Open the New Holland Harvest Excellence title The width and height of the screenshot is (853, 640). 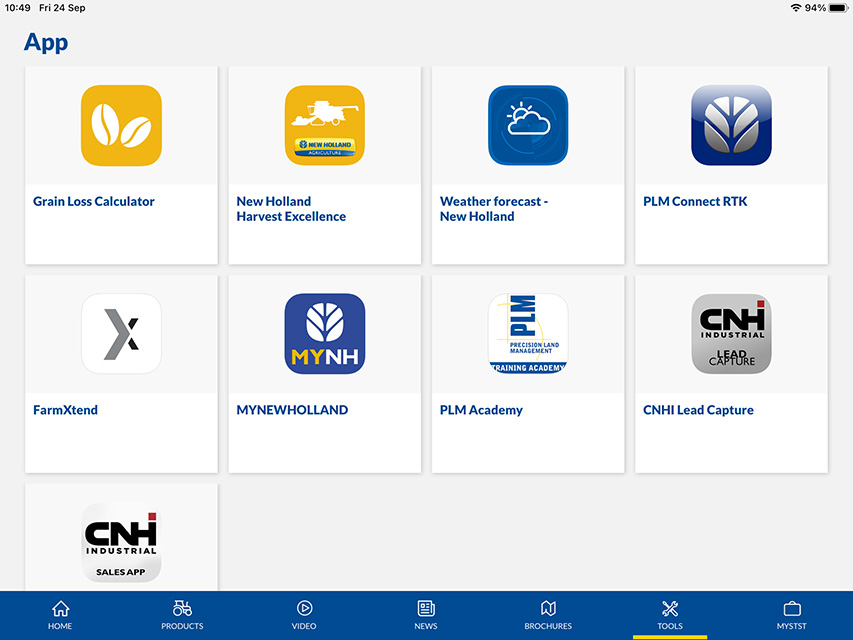[x=291, y=209]
